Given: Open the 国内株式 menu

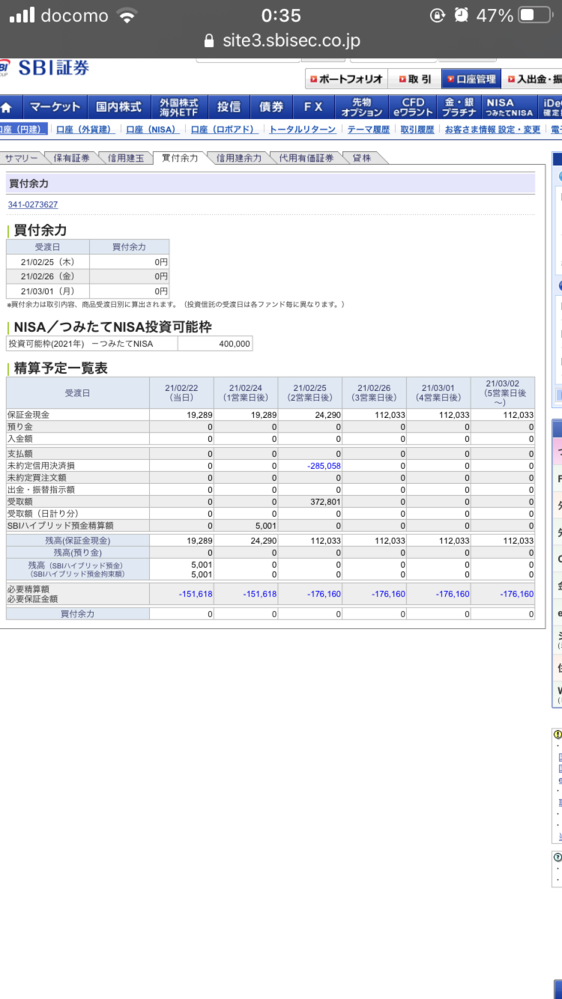Looking at the screenshot, I should point(119,107).
